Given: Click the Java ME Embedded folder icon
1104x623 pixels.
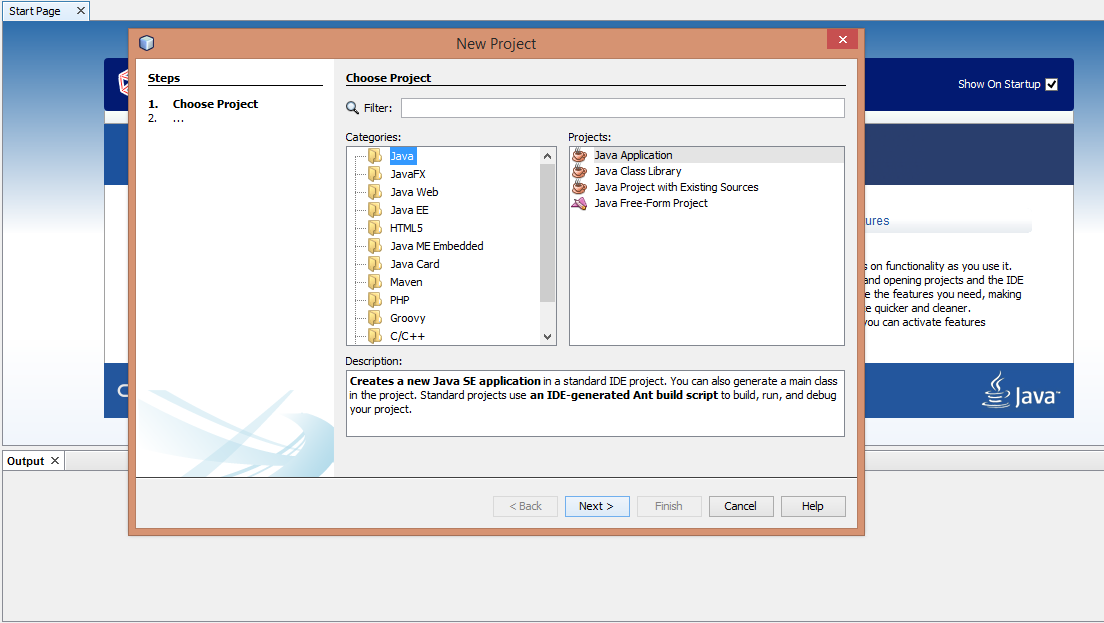Looking at the screenshot, I should (x=375, y=246).
